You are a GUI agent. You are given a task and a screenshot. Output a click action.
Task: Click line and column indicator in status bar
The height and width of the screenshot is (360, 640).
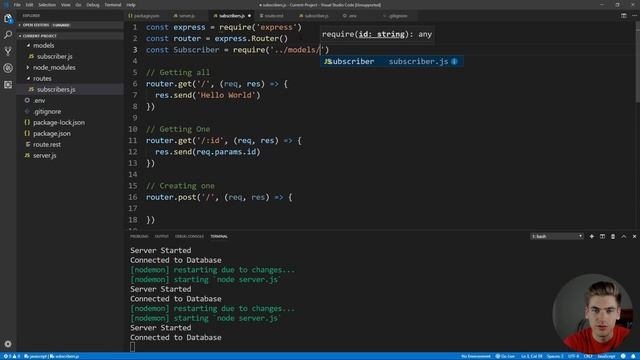point(531,356)
